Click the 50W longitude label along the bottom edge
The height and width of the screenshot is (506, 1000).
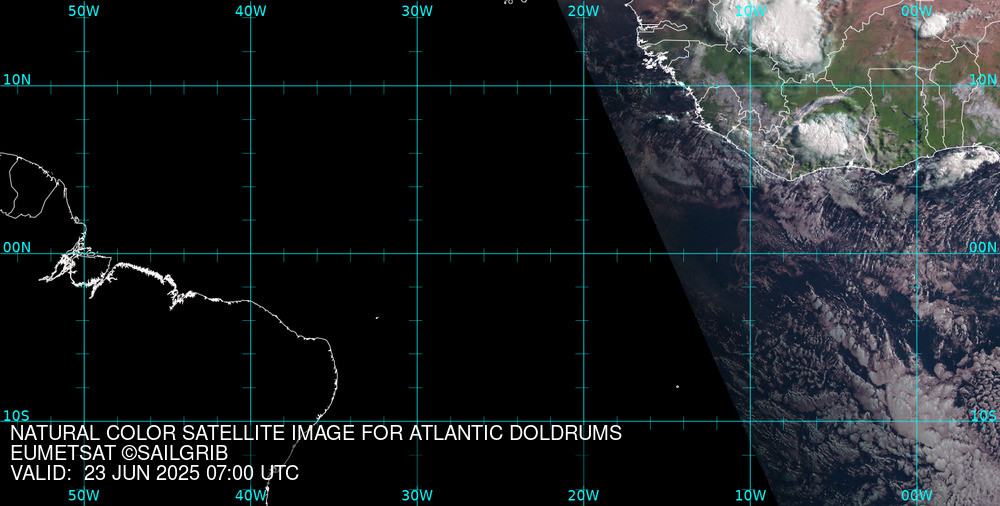[84, 495]
